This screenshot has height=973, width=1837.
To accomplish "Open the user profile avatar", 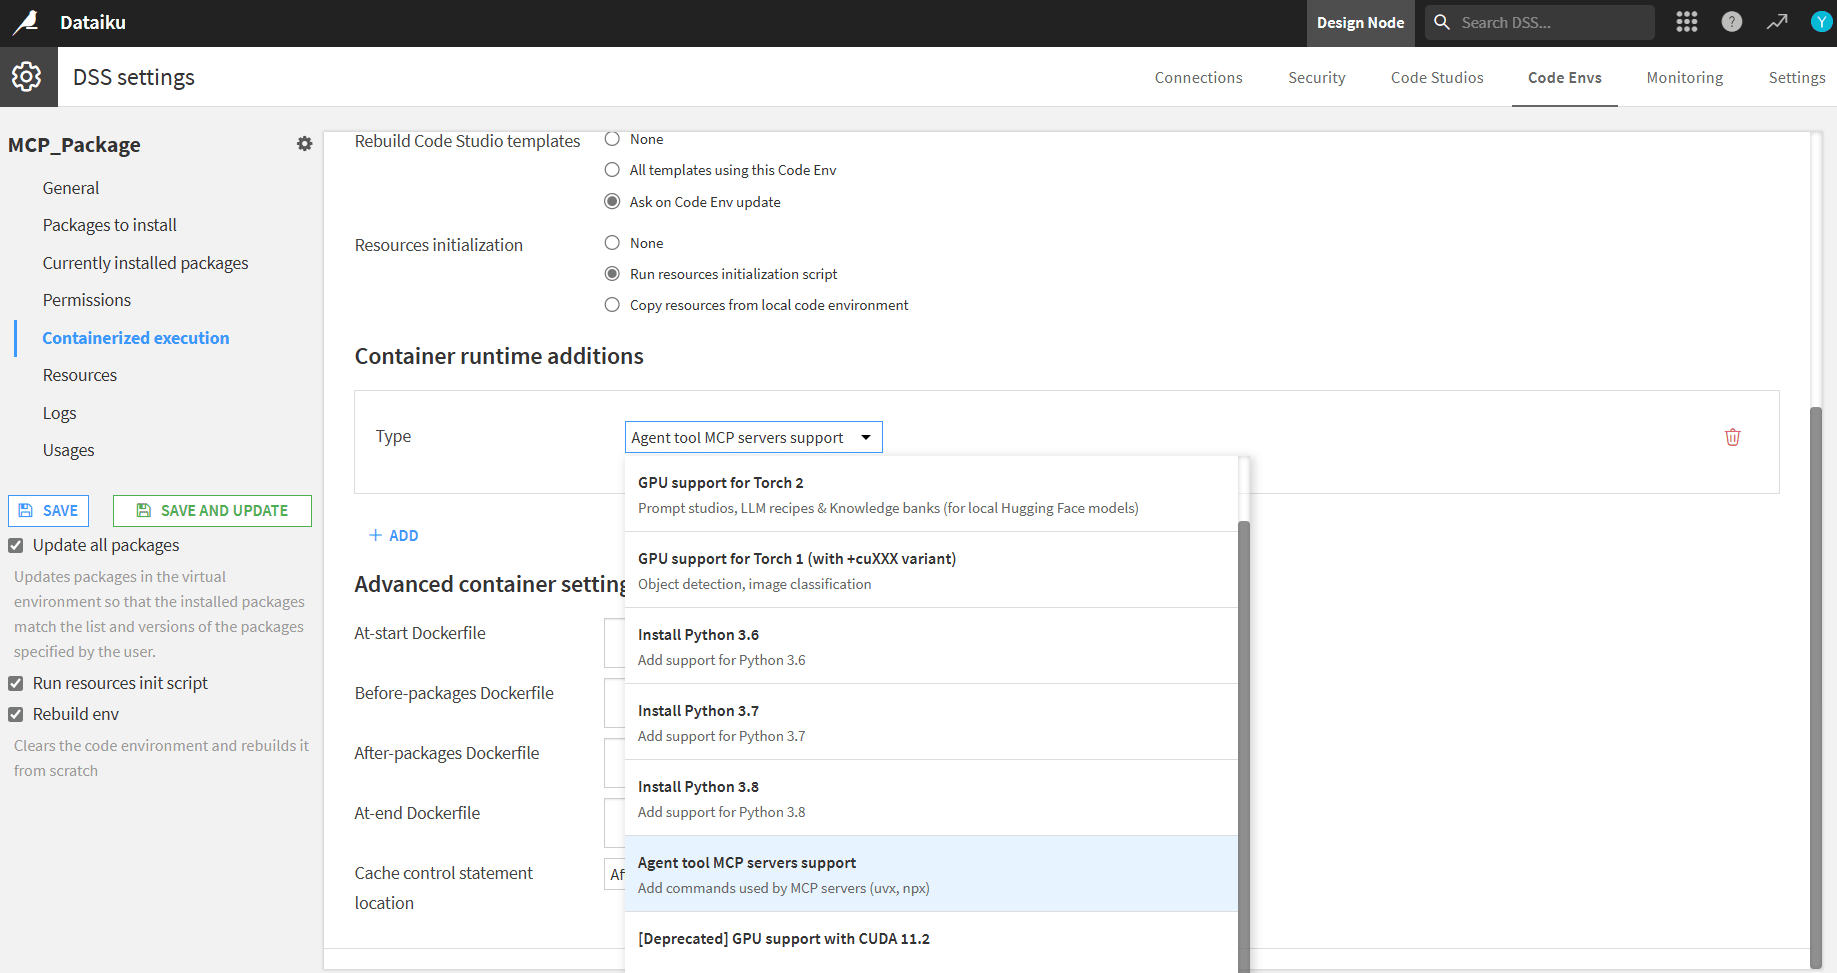I will 1821,22.
